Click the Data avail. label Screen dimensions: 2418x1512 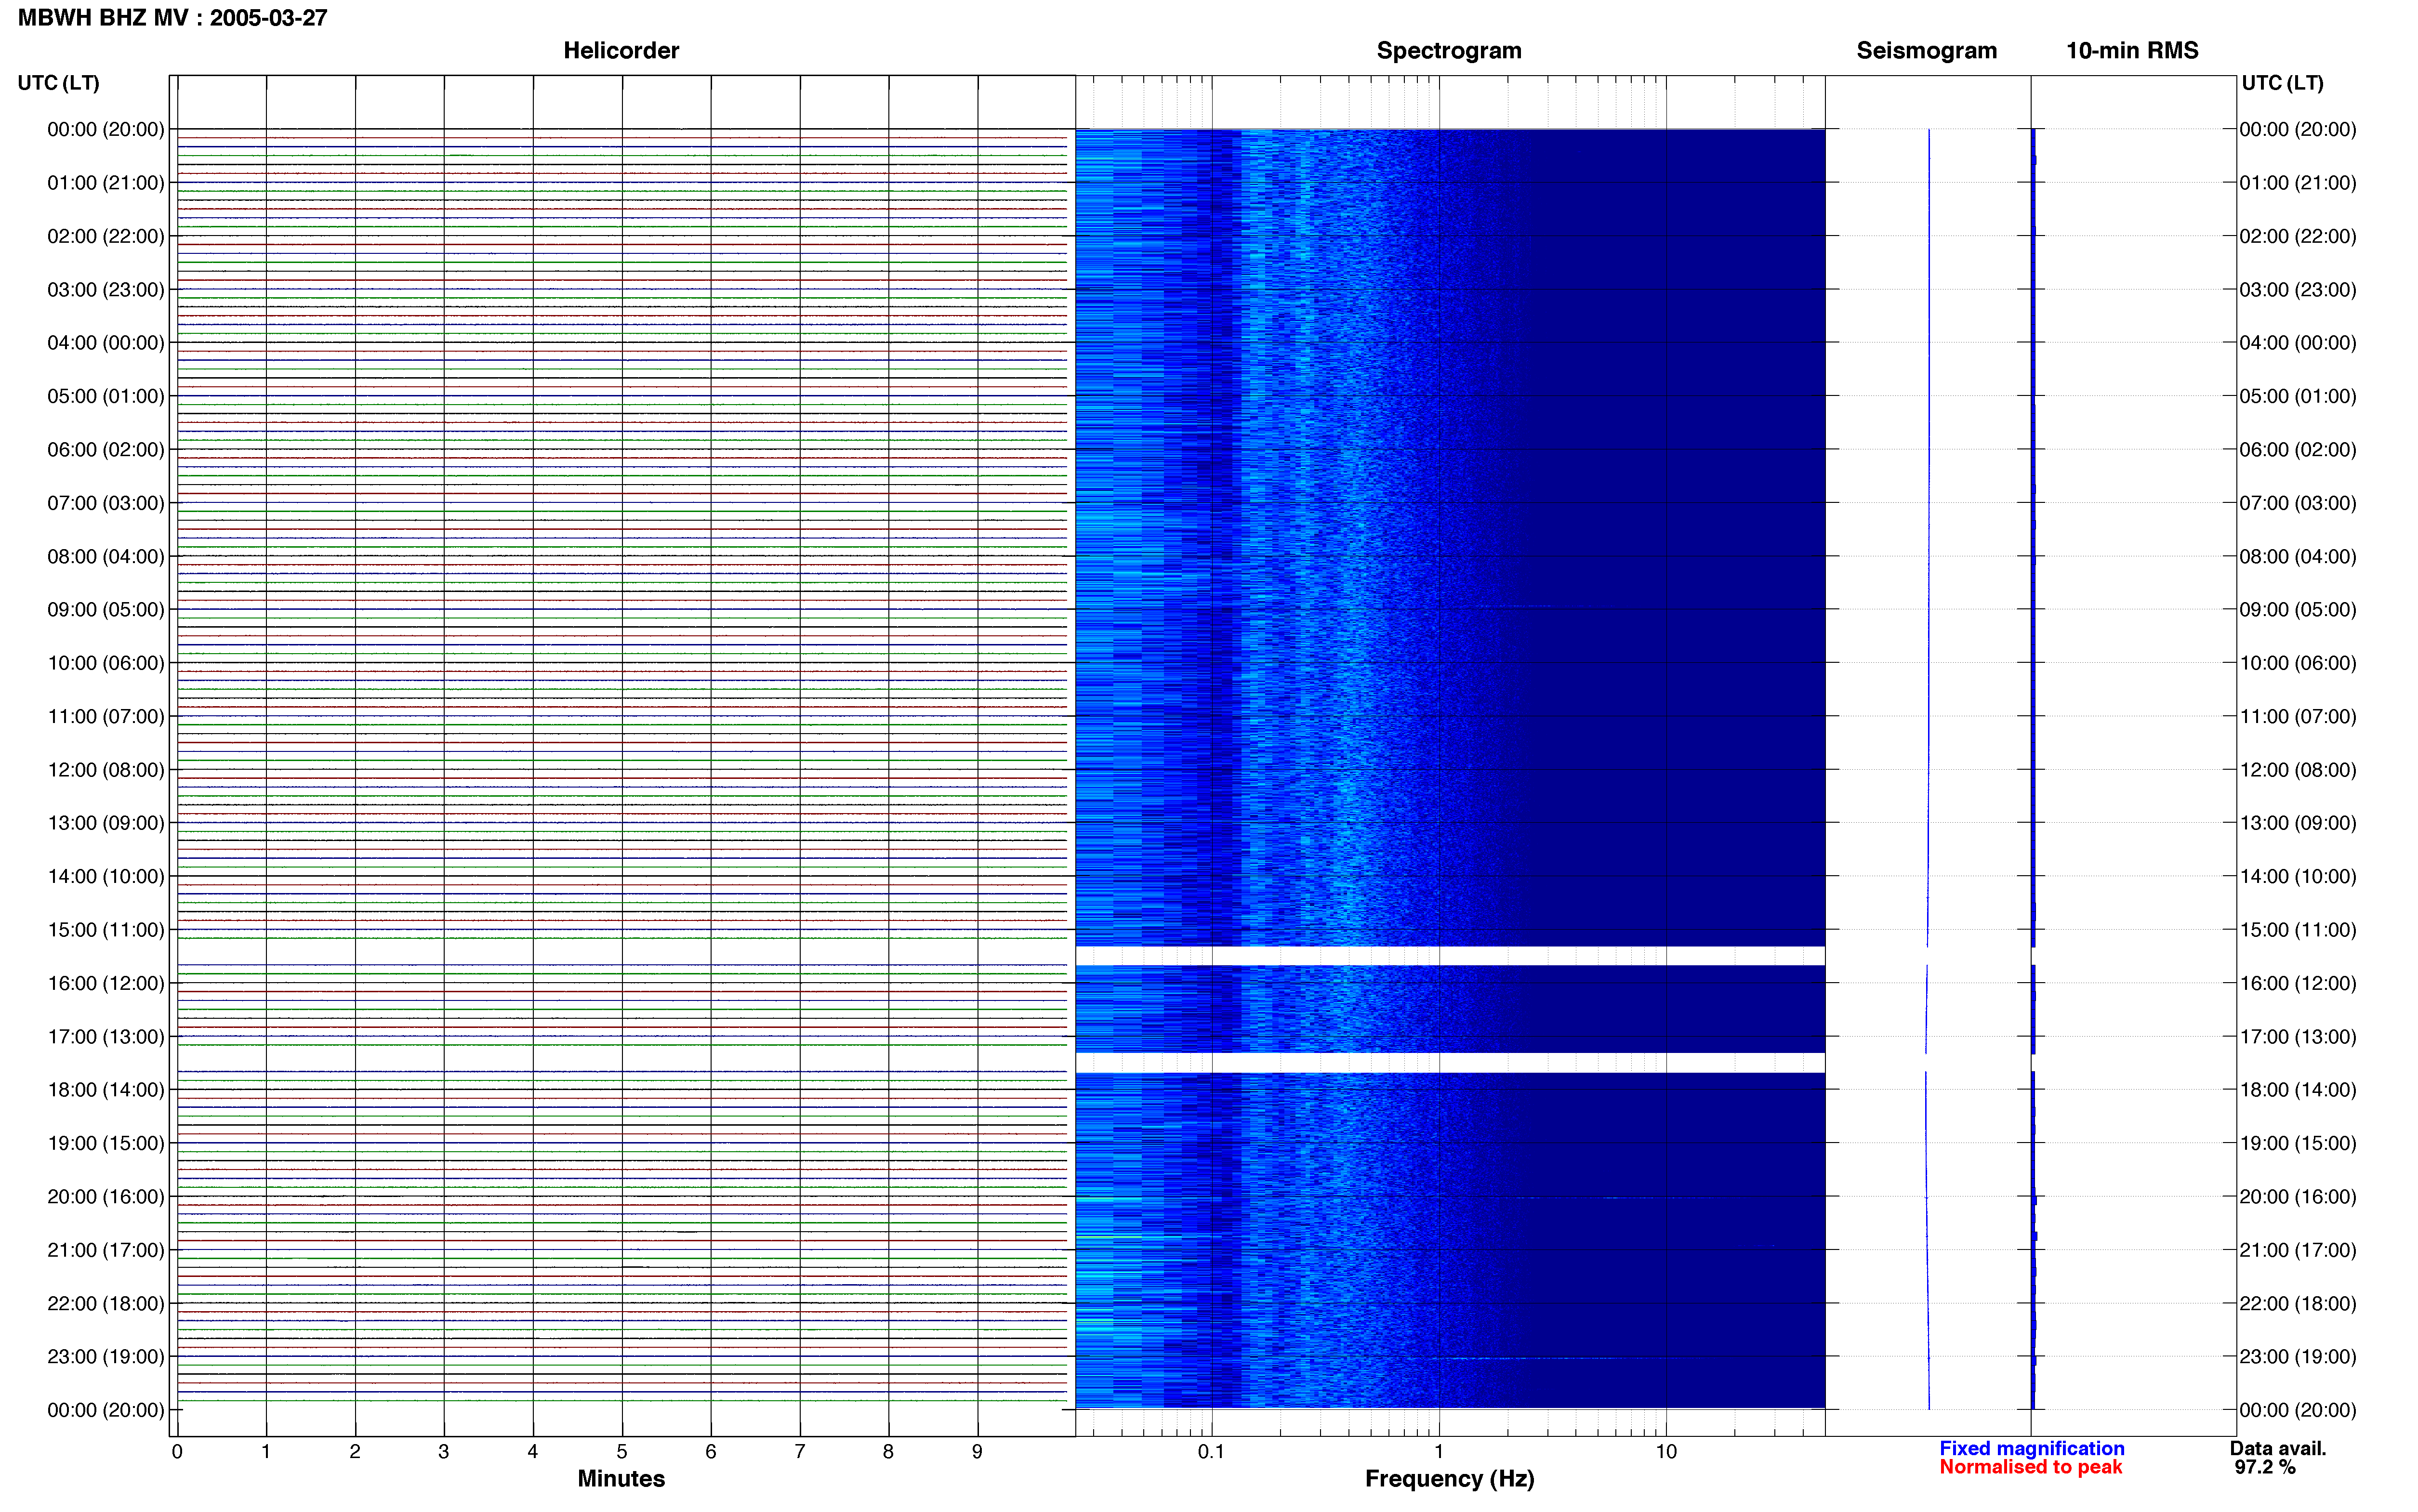(2278, 1448)
